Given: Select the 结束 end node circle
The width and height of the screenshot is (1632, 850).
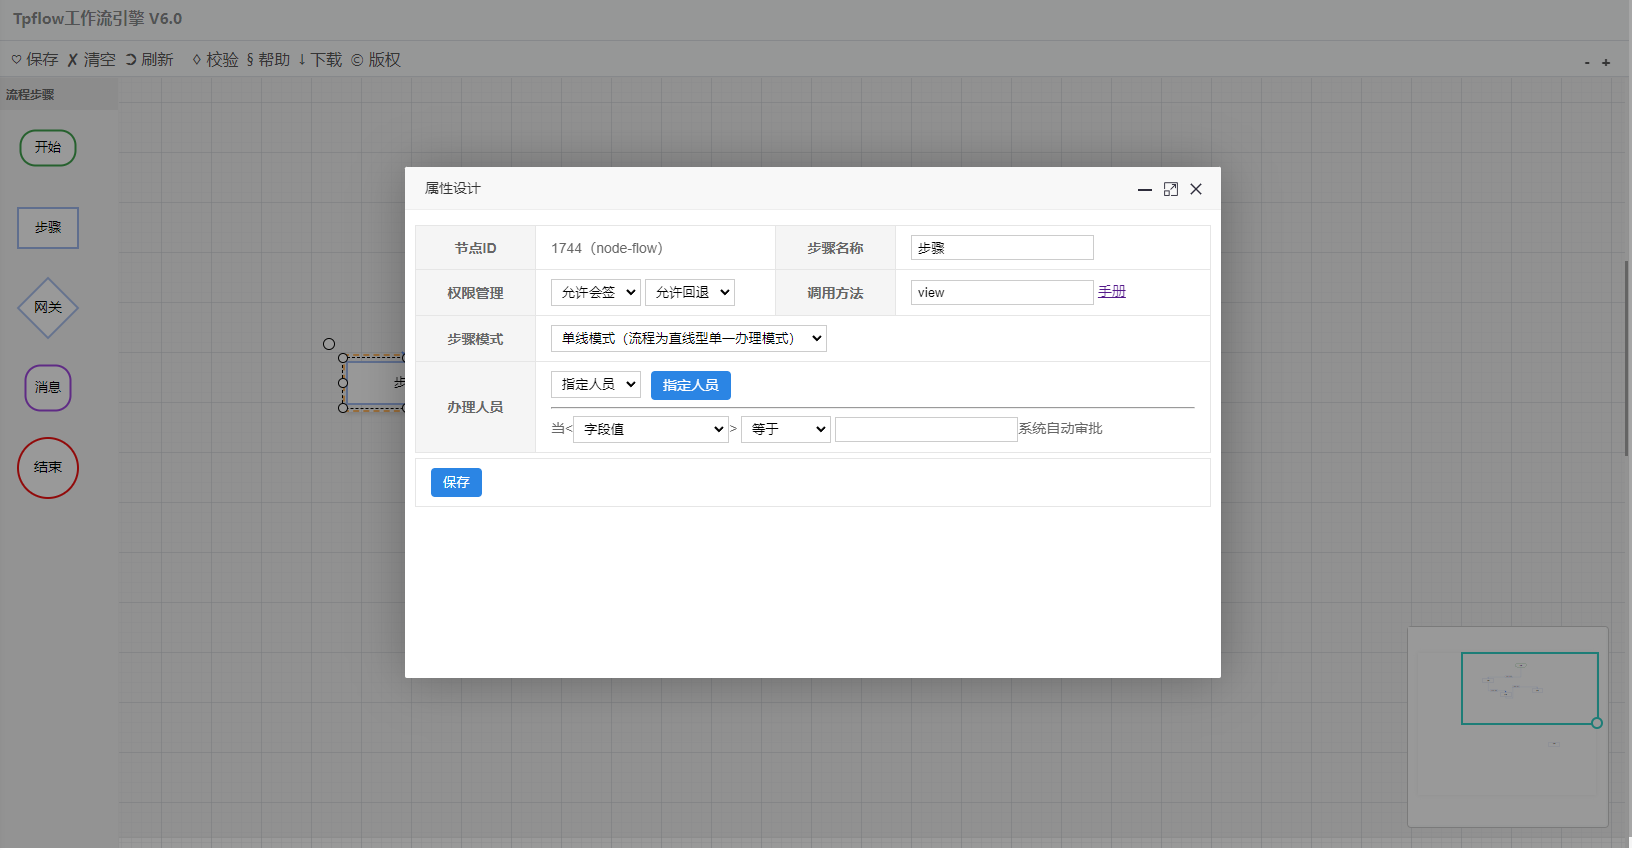Looking at the screenshot, I should pyautogui.click(x=48, y=468).
